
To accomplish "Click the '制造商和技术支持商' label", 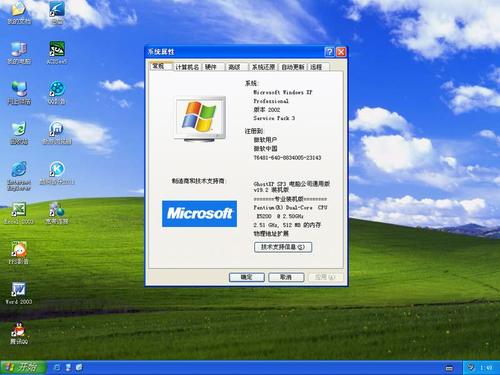I will (199, 181).
